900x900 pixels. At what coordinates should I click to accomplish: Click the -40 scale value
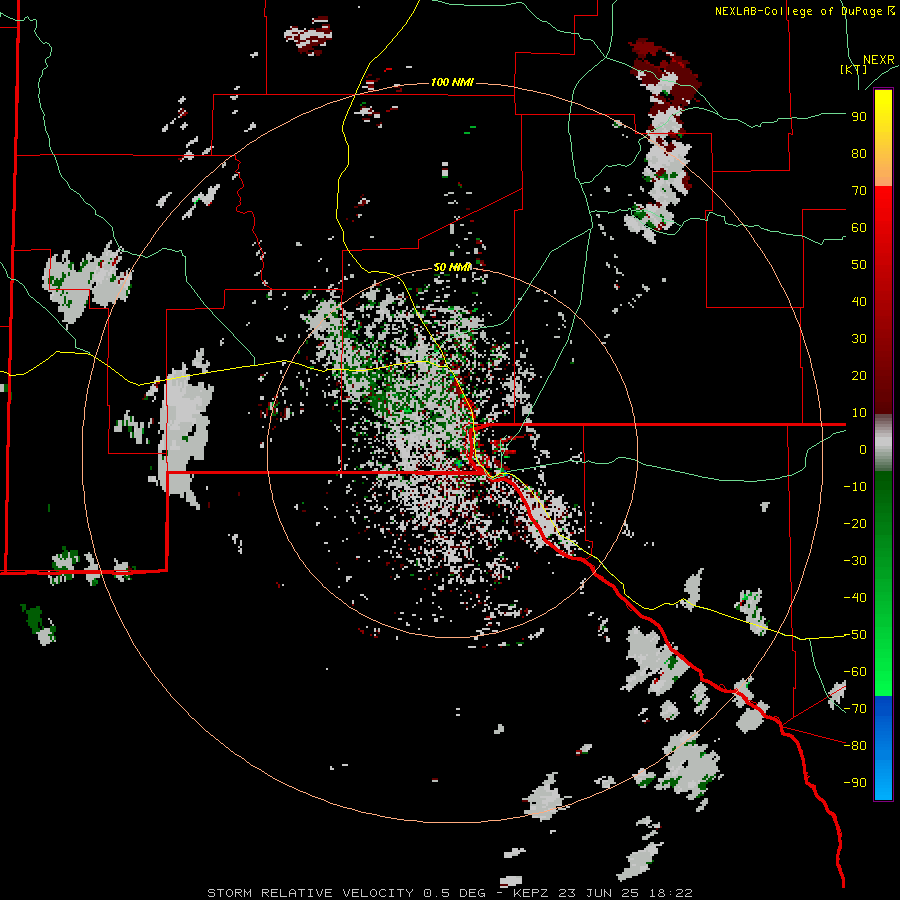[855, 598]
